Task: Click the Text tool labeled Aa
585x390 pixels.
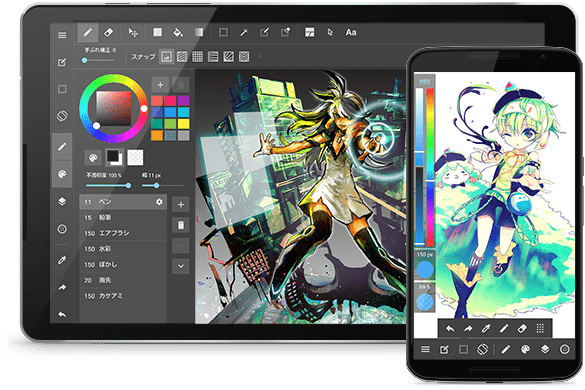Action: click(x=351, y=32)
